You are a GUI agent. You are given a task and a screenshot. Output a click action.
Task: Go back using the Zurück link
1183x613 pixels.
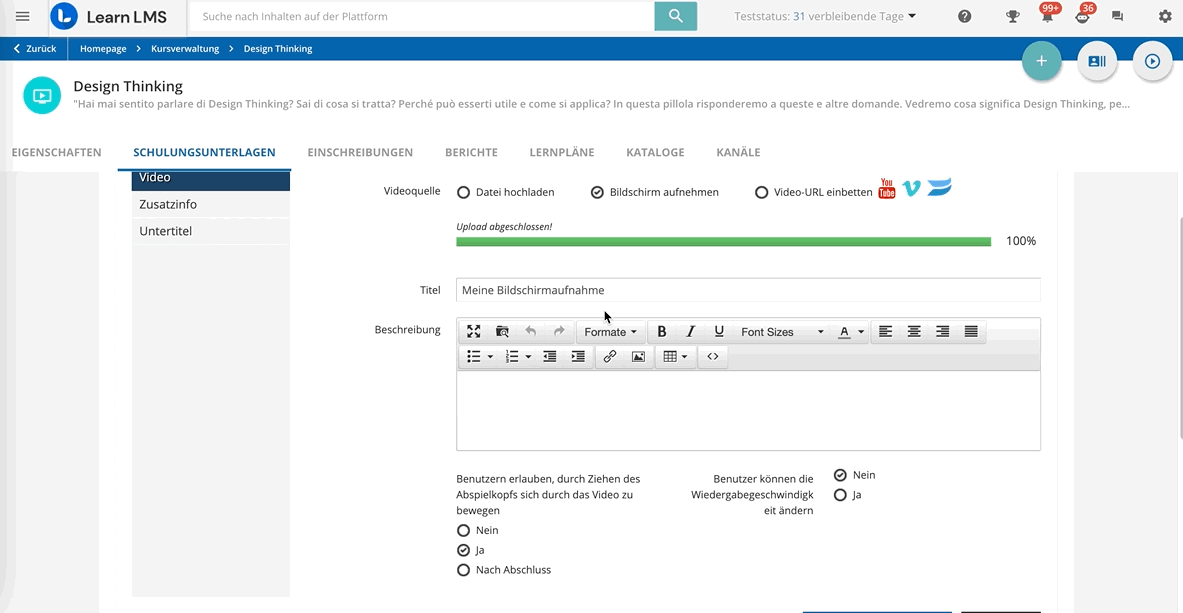[x=35, y=49]
